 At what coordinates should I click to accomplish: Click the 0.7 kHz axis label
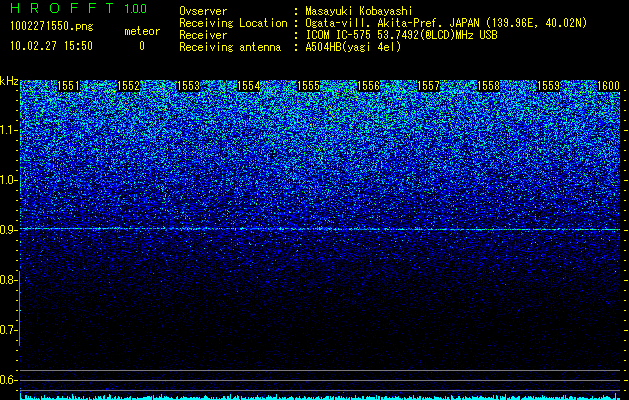point(8,330)
